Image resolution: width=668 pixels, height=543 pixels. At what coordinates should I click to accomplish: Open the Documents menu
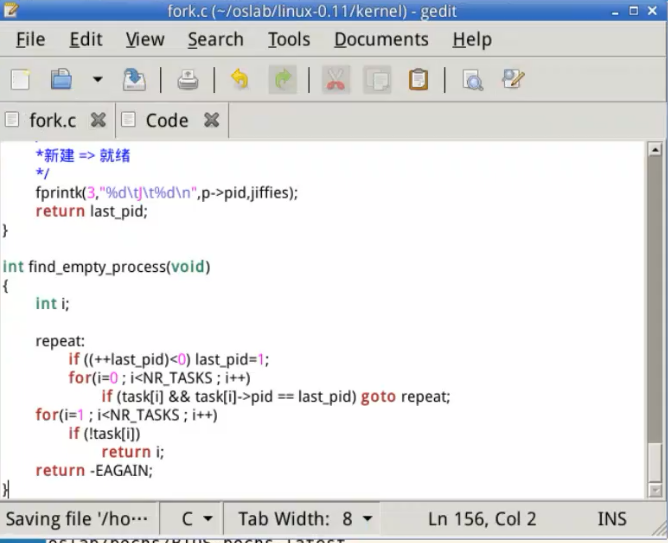(x=380, y=40)
